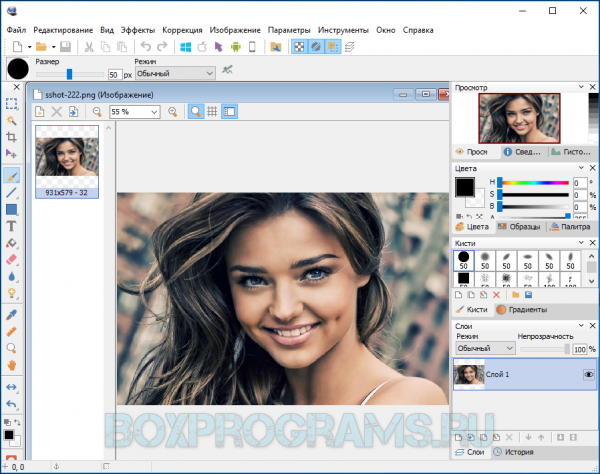The height and width of the screenshot is (474, 600).
Task: Select the rectangular selection tool
Action: 11,103
